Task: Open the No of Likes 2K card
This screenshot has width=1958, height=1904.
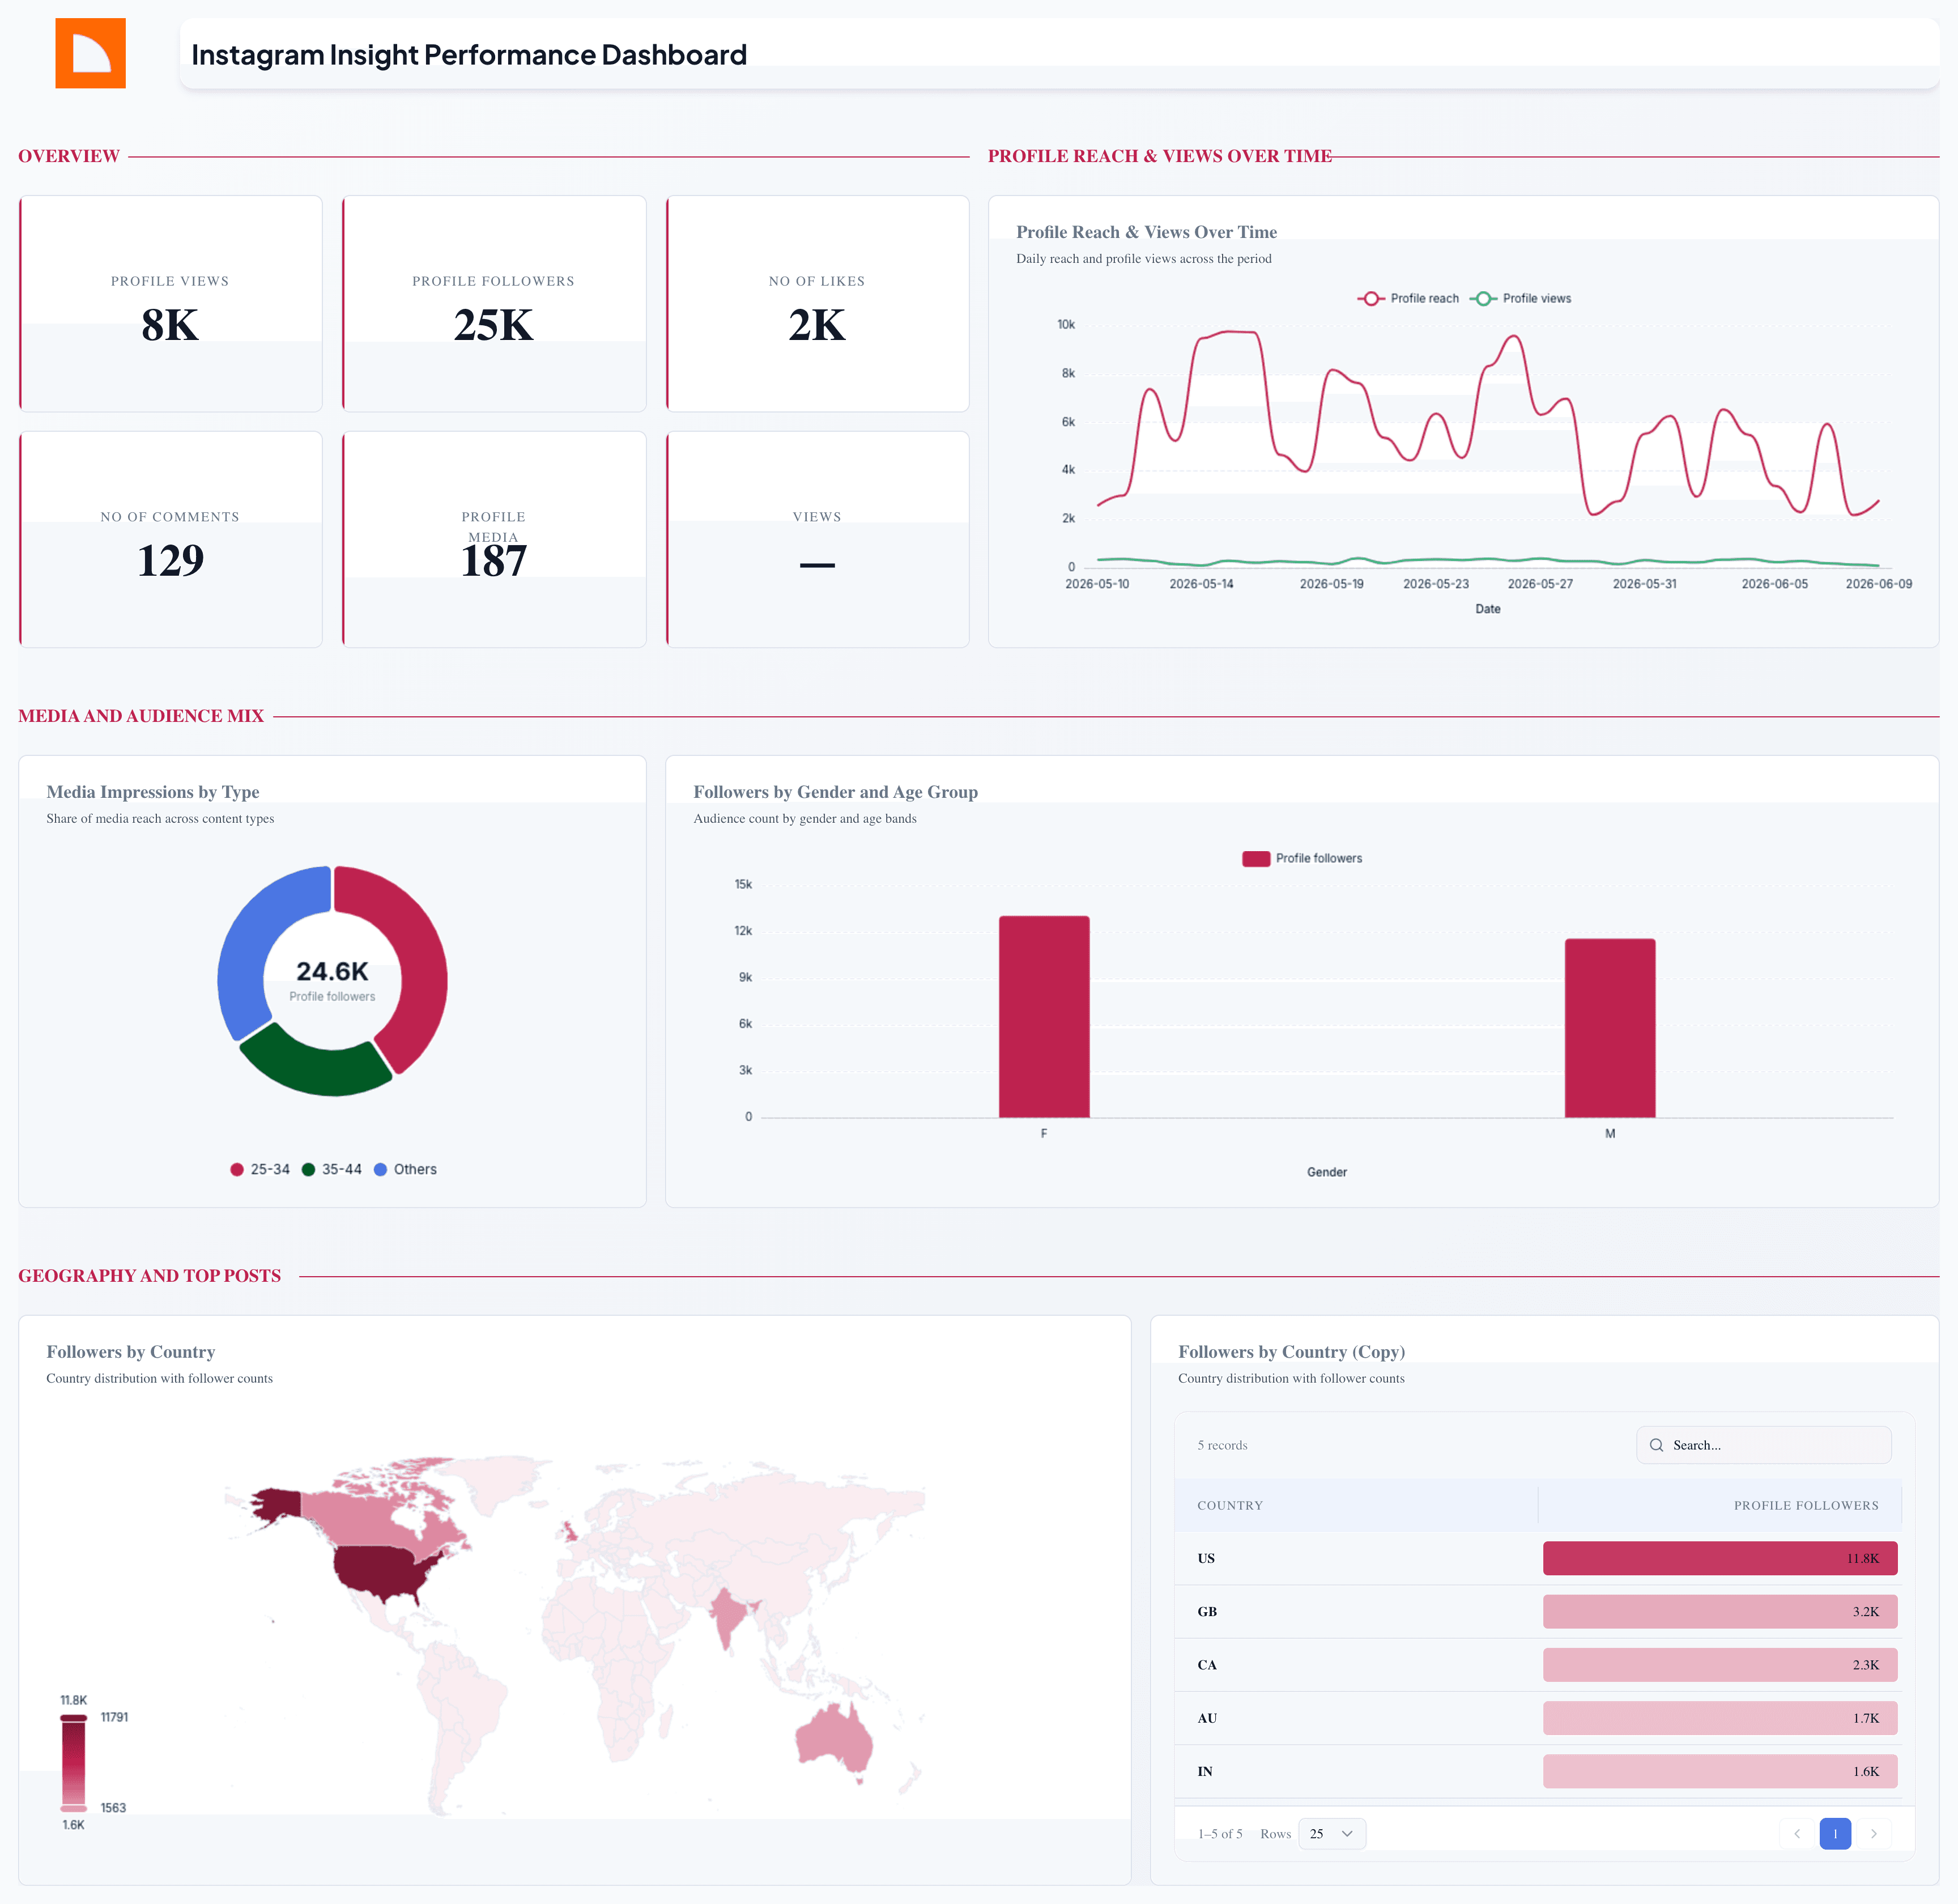Action: pos(817,303)
